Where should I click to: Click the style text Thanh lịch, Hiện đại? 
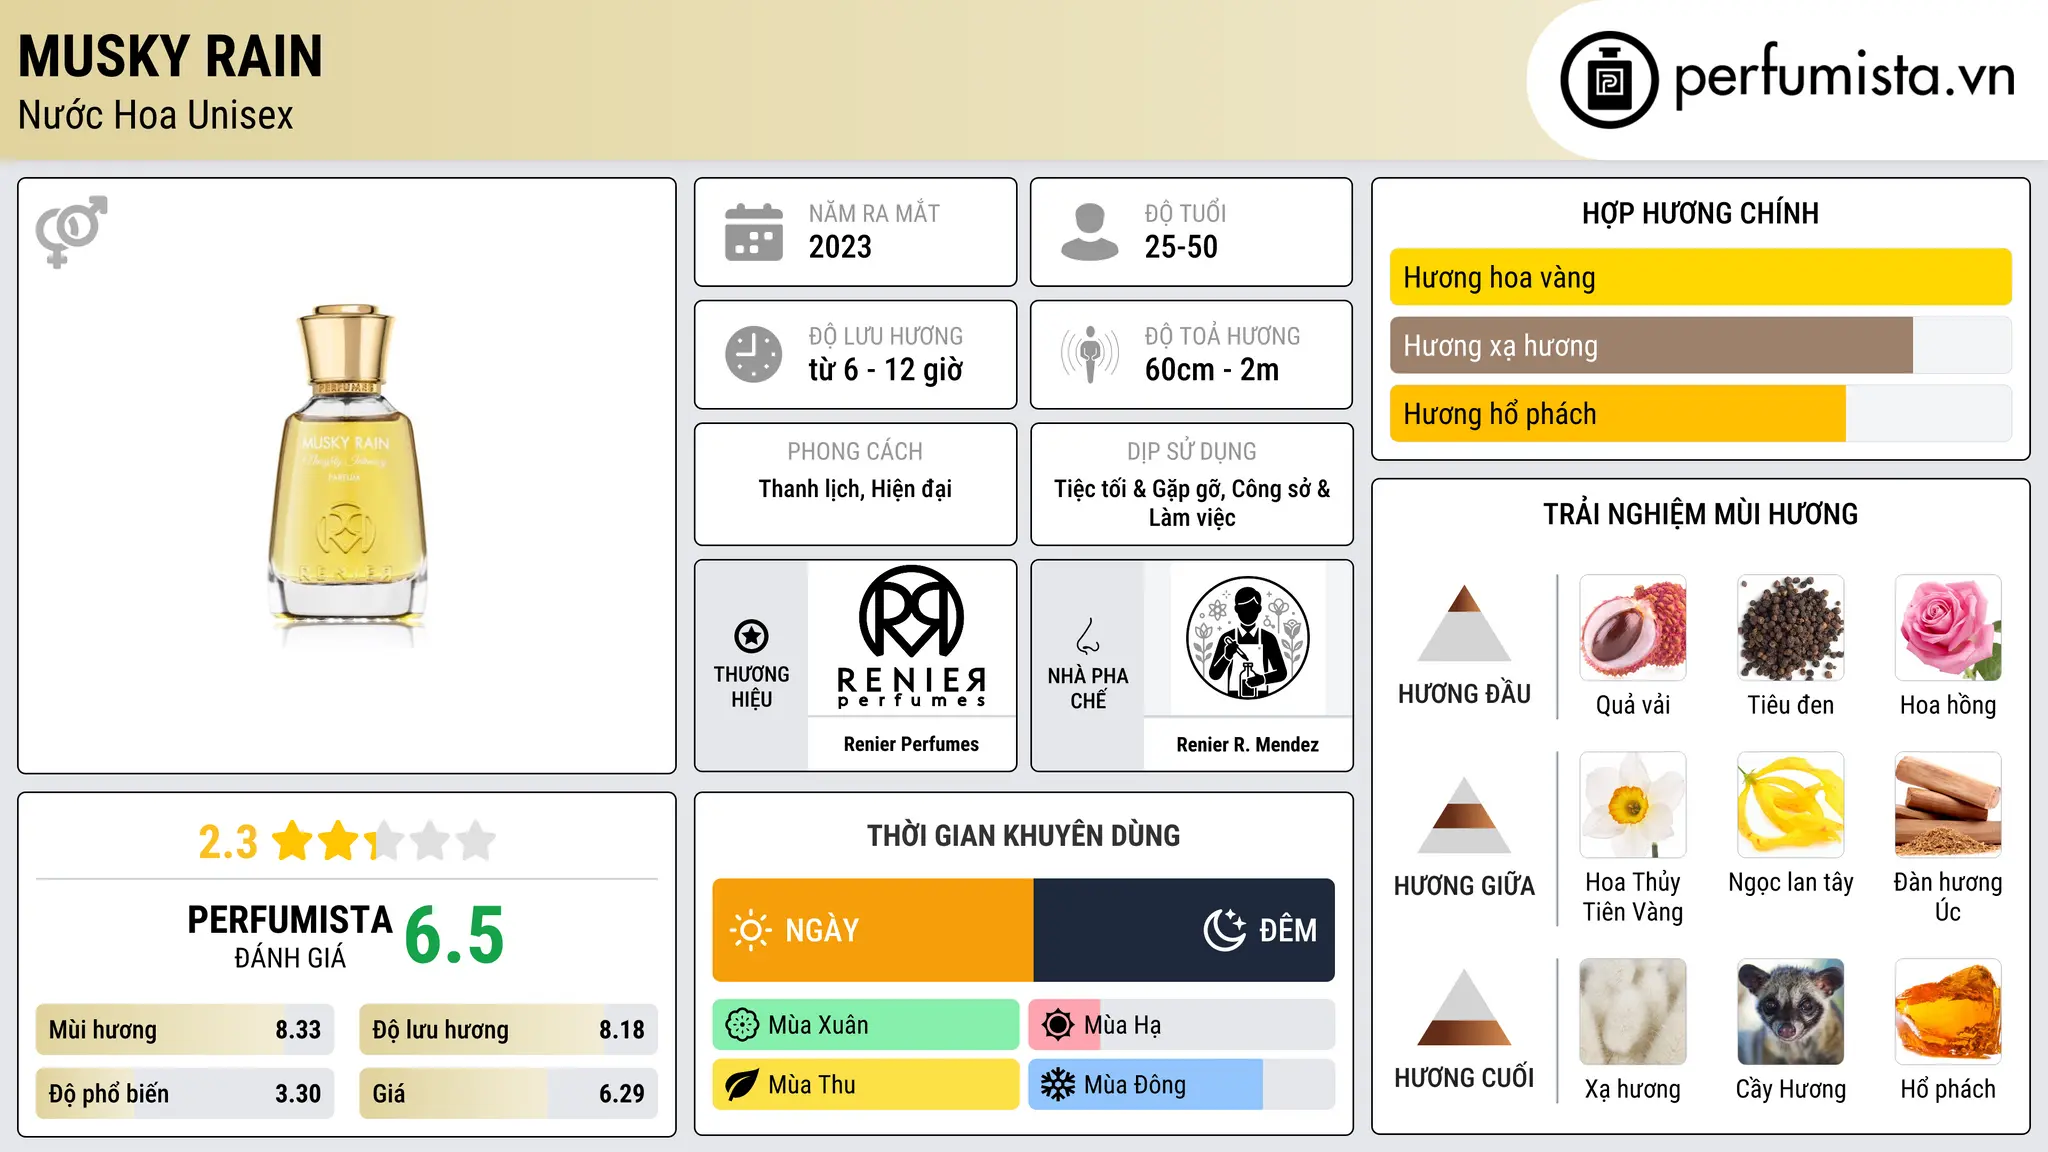855,489
